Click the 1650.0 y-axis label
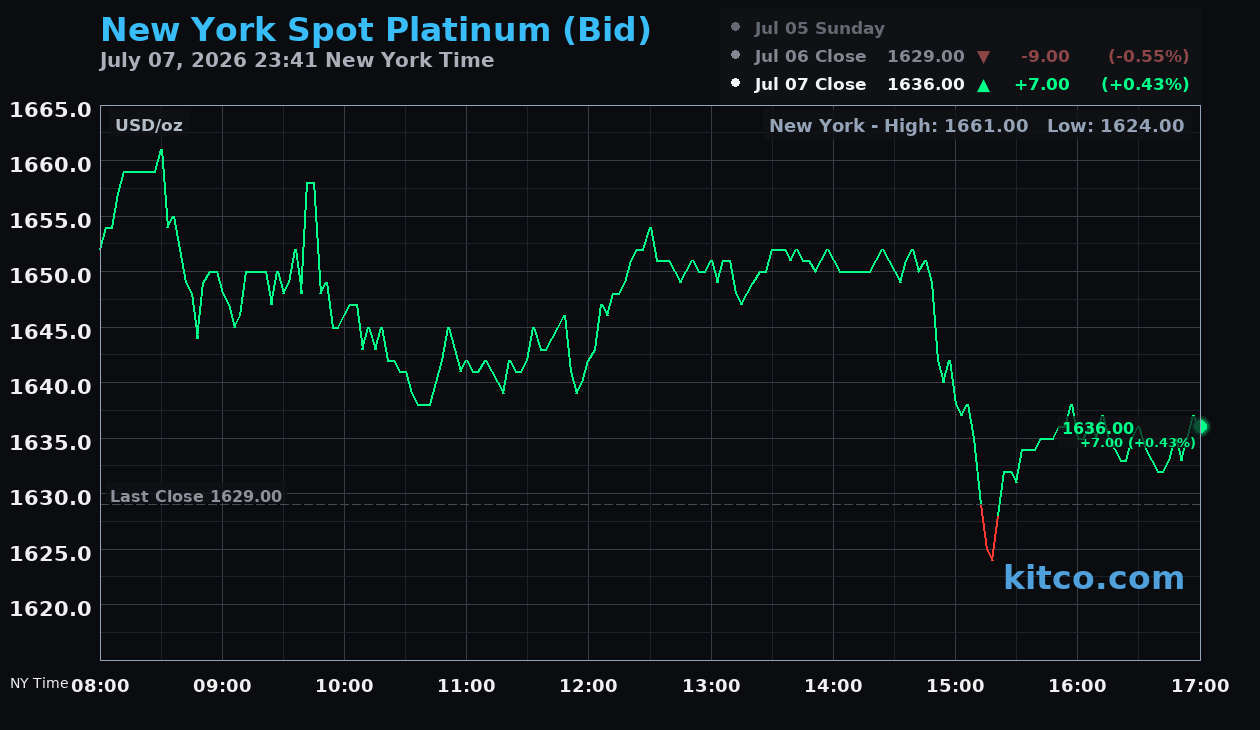1260x730 pixels. [51, 275]
